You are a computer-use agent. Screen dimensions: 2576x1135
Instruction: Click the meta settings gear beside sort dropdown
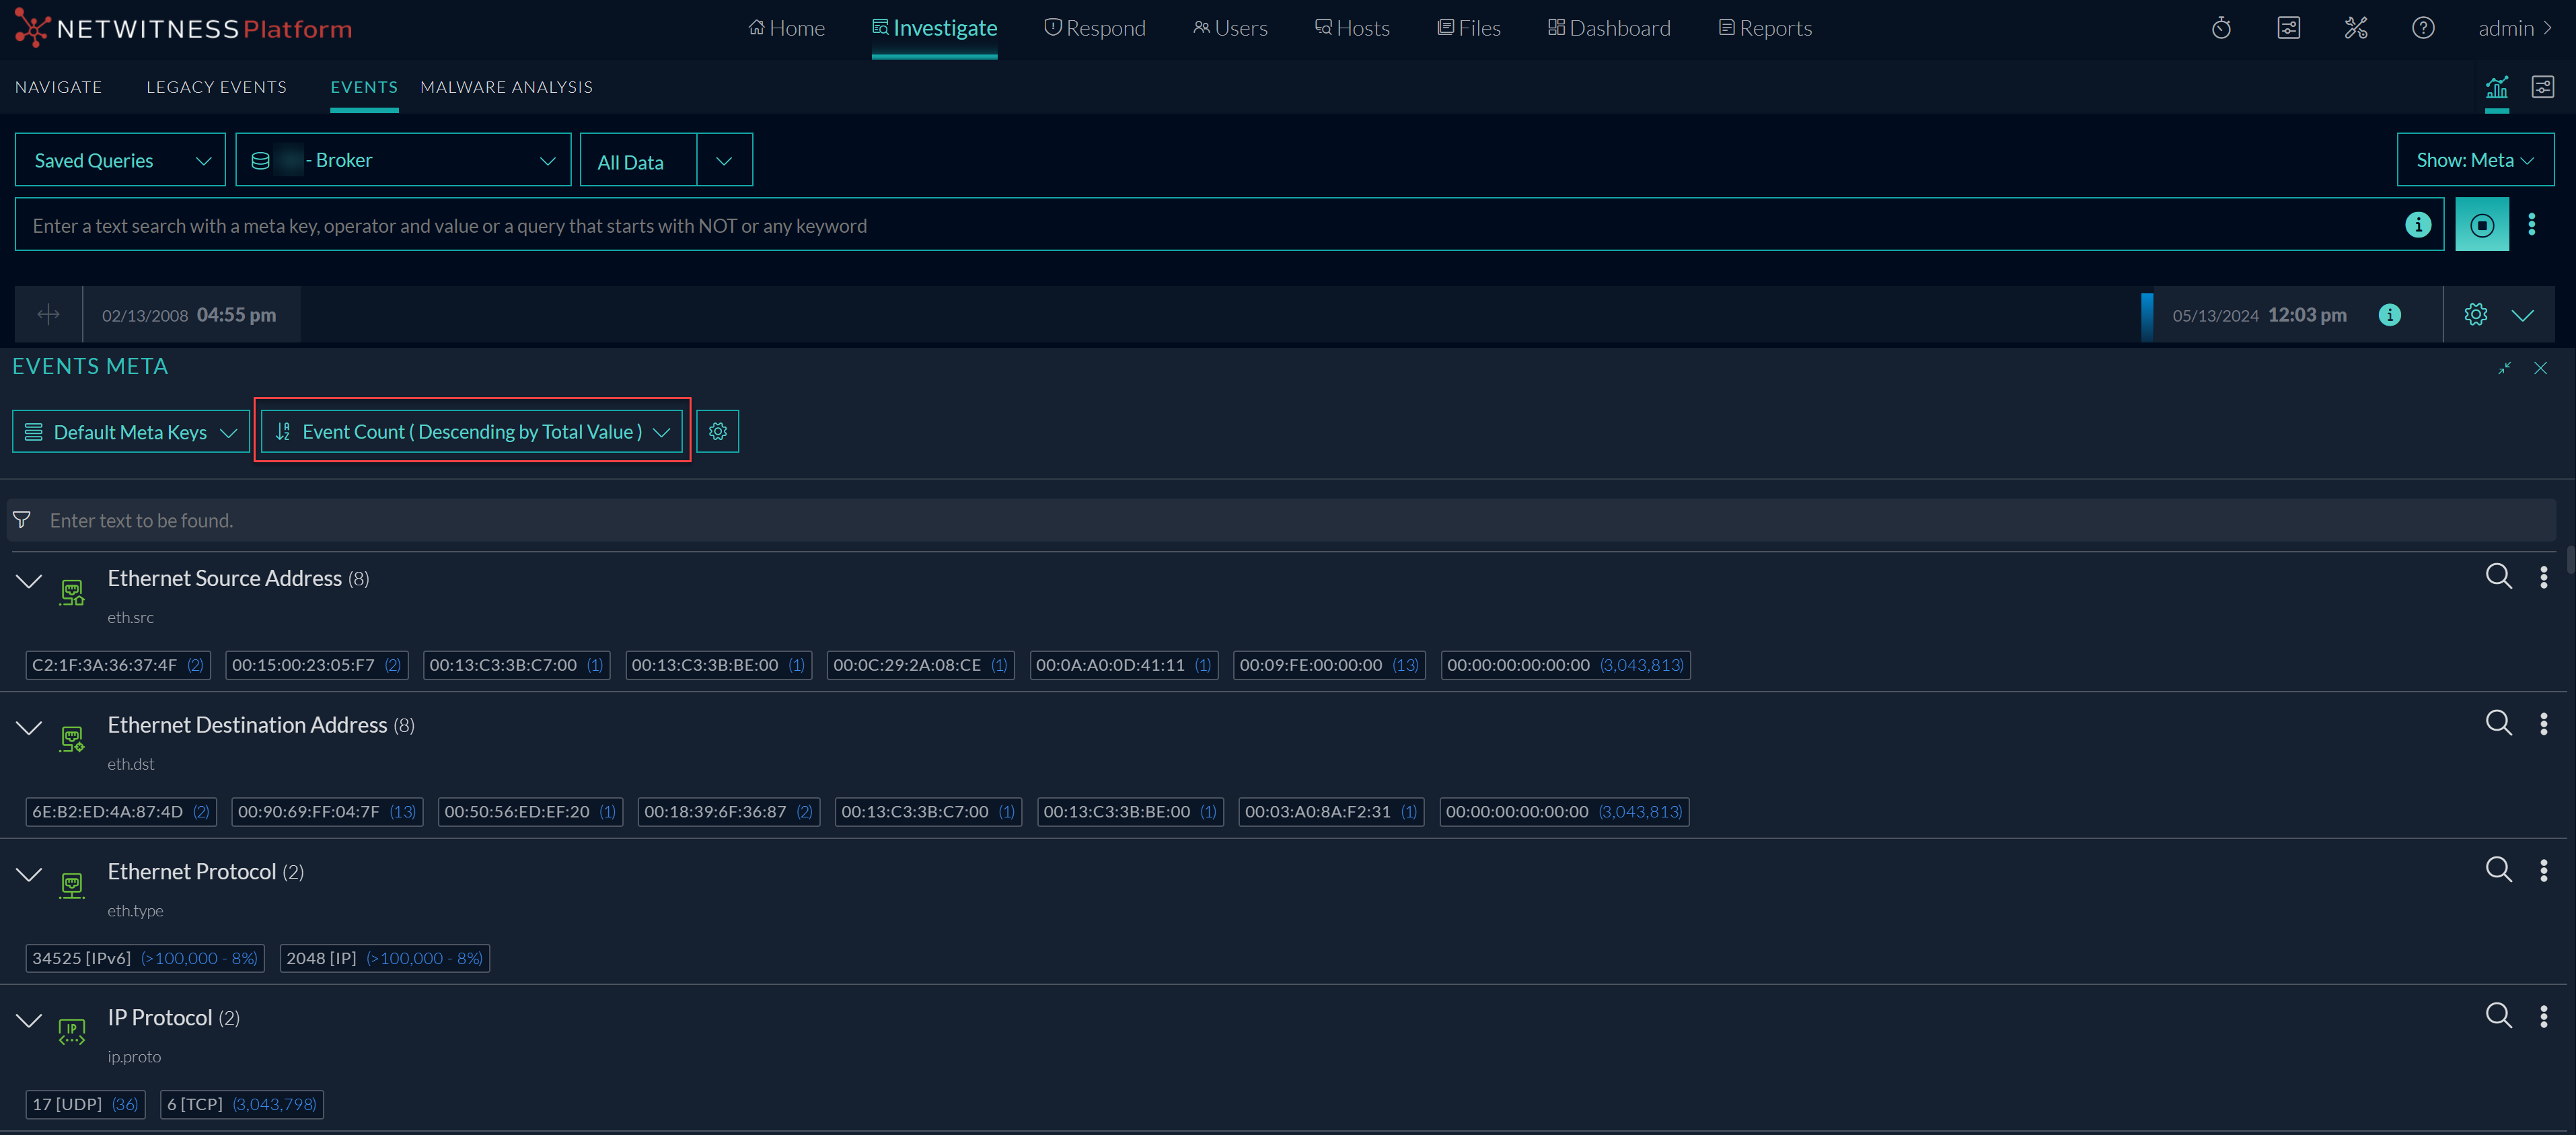pos(717,432)
